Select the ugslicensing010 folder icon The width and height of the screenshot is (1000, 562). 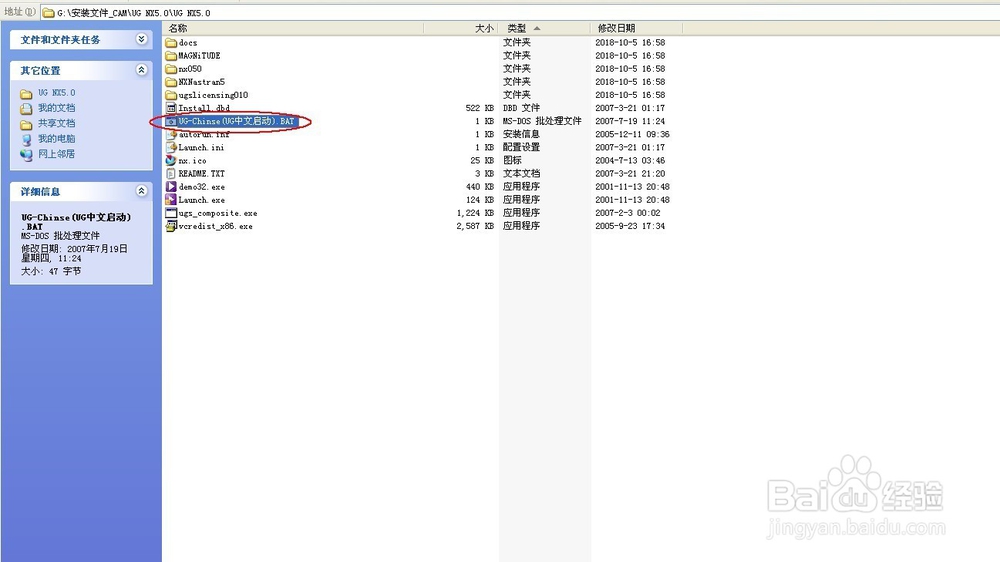171,95
